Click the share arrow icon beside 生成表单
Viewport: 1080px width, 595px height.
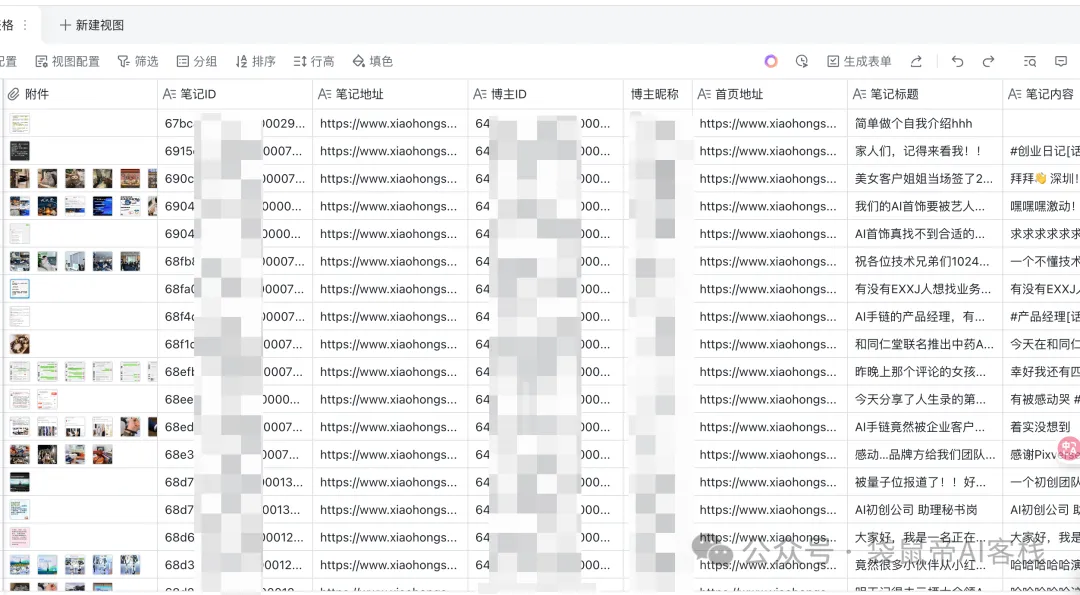916,61
